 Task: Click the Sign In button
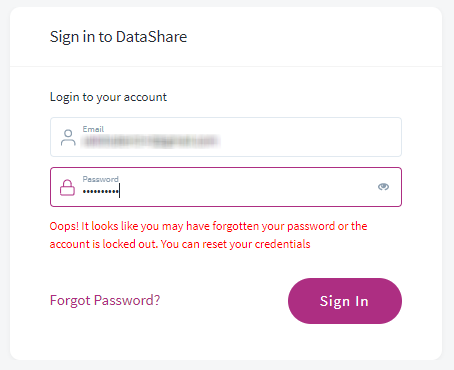click(345, 301)
